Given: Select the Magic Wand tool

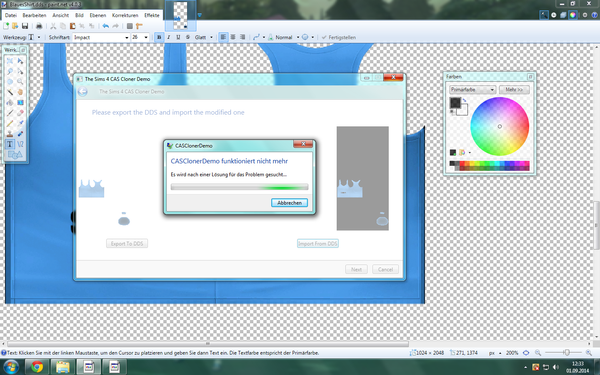Looking at the screenshot, I should coord(10,92).
